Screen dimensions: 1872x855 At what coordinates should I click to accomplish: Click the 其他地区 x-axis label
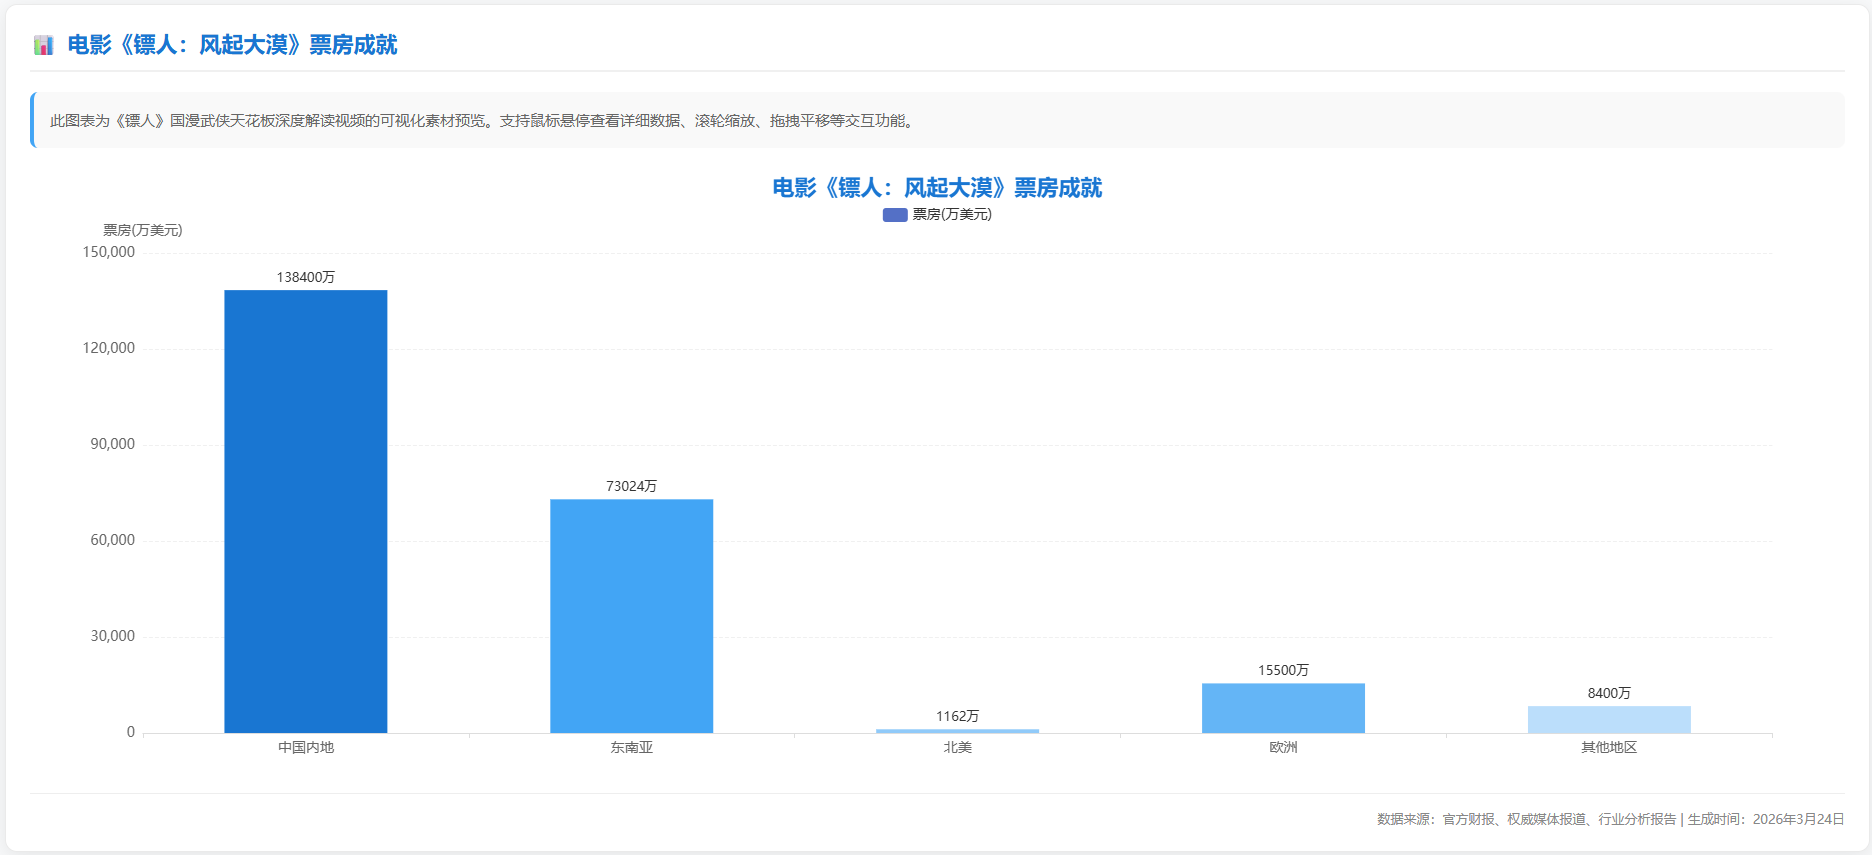pyautogui.click(x=1609, y=747)
